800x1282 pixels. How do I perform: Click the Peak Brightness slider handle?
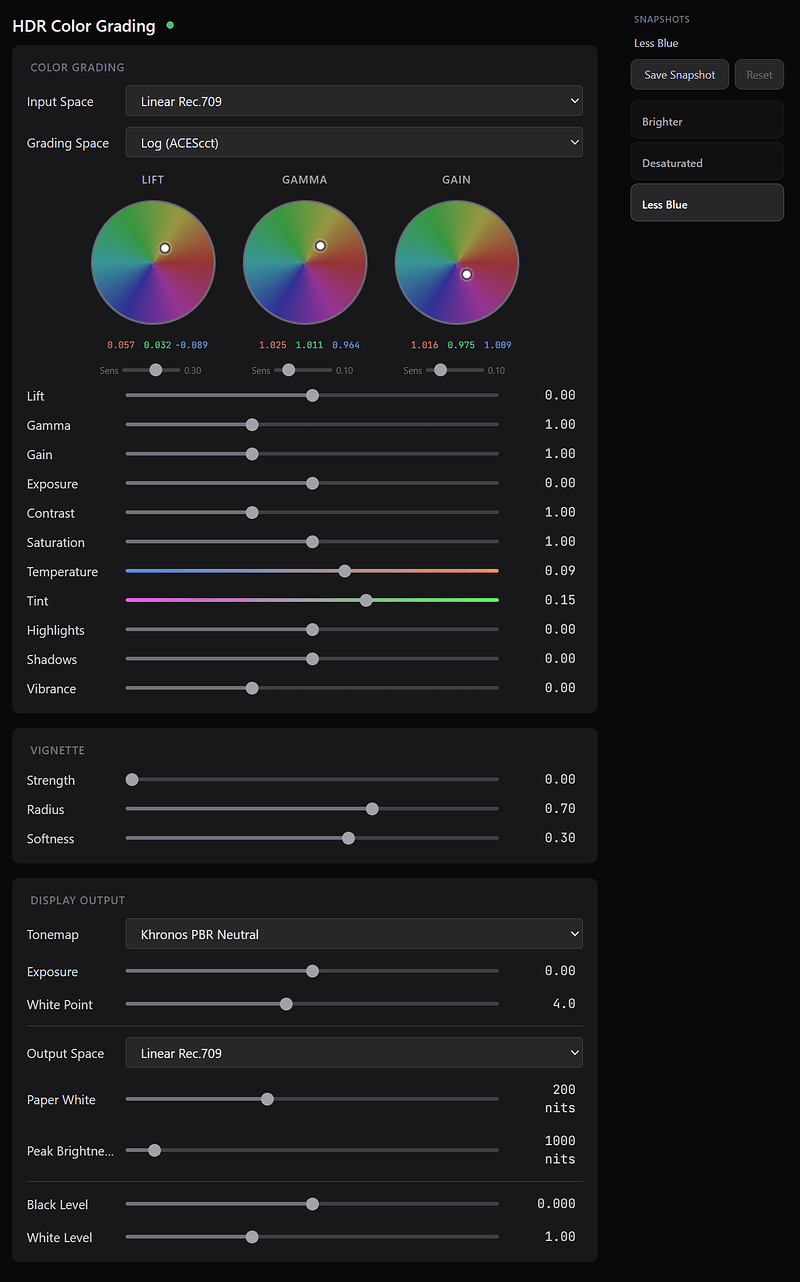click(154, 1150)
